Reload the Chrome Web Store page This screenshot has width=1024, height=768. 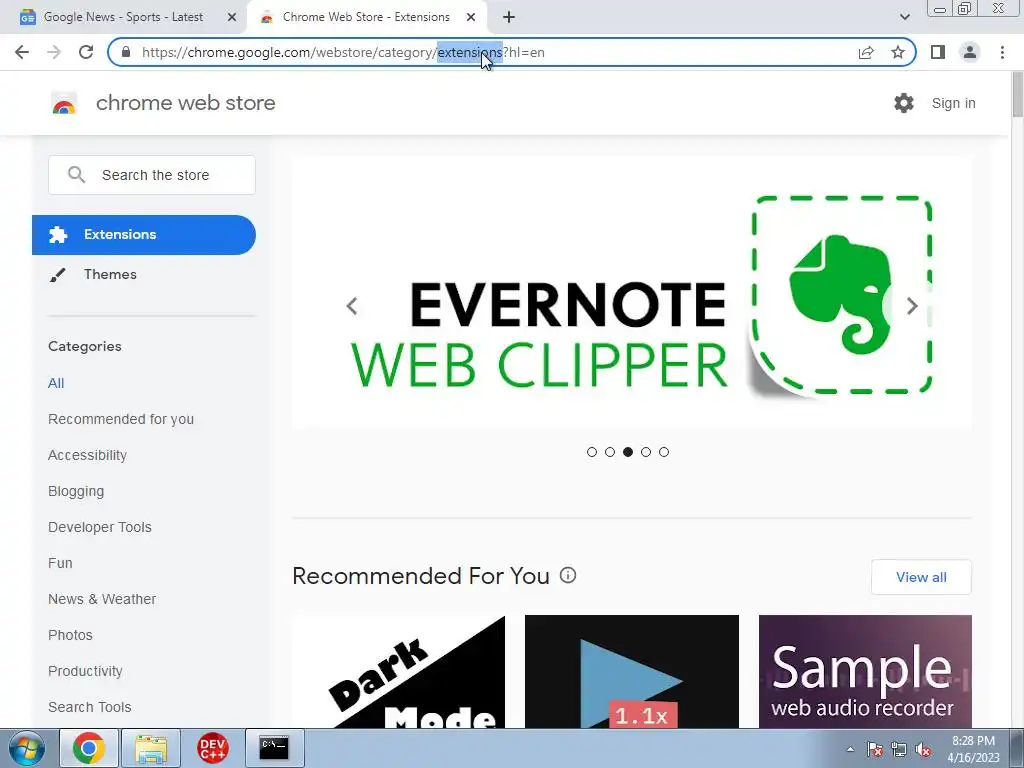point(86,52)
